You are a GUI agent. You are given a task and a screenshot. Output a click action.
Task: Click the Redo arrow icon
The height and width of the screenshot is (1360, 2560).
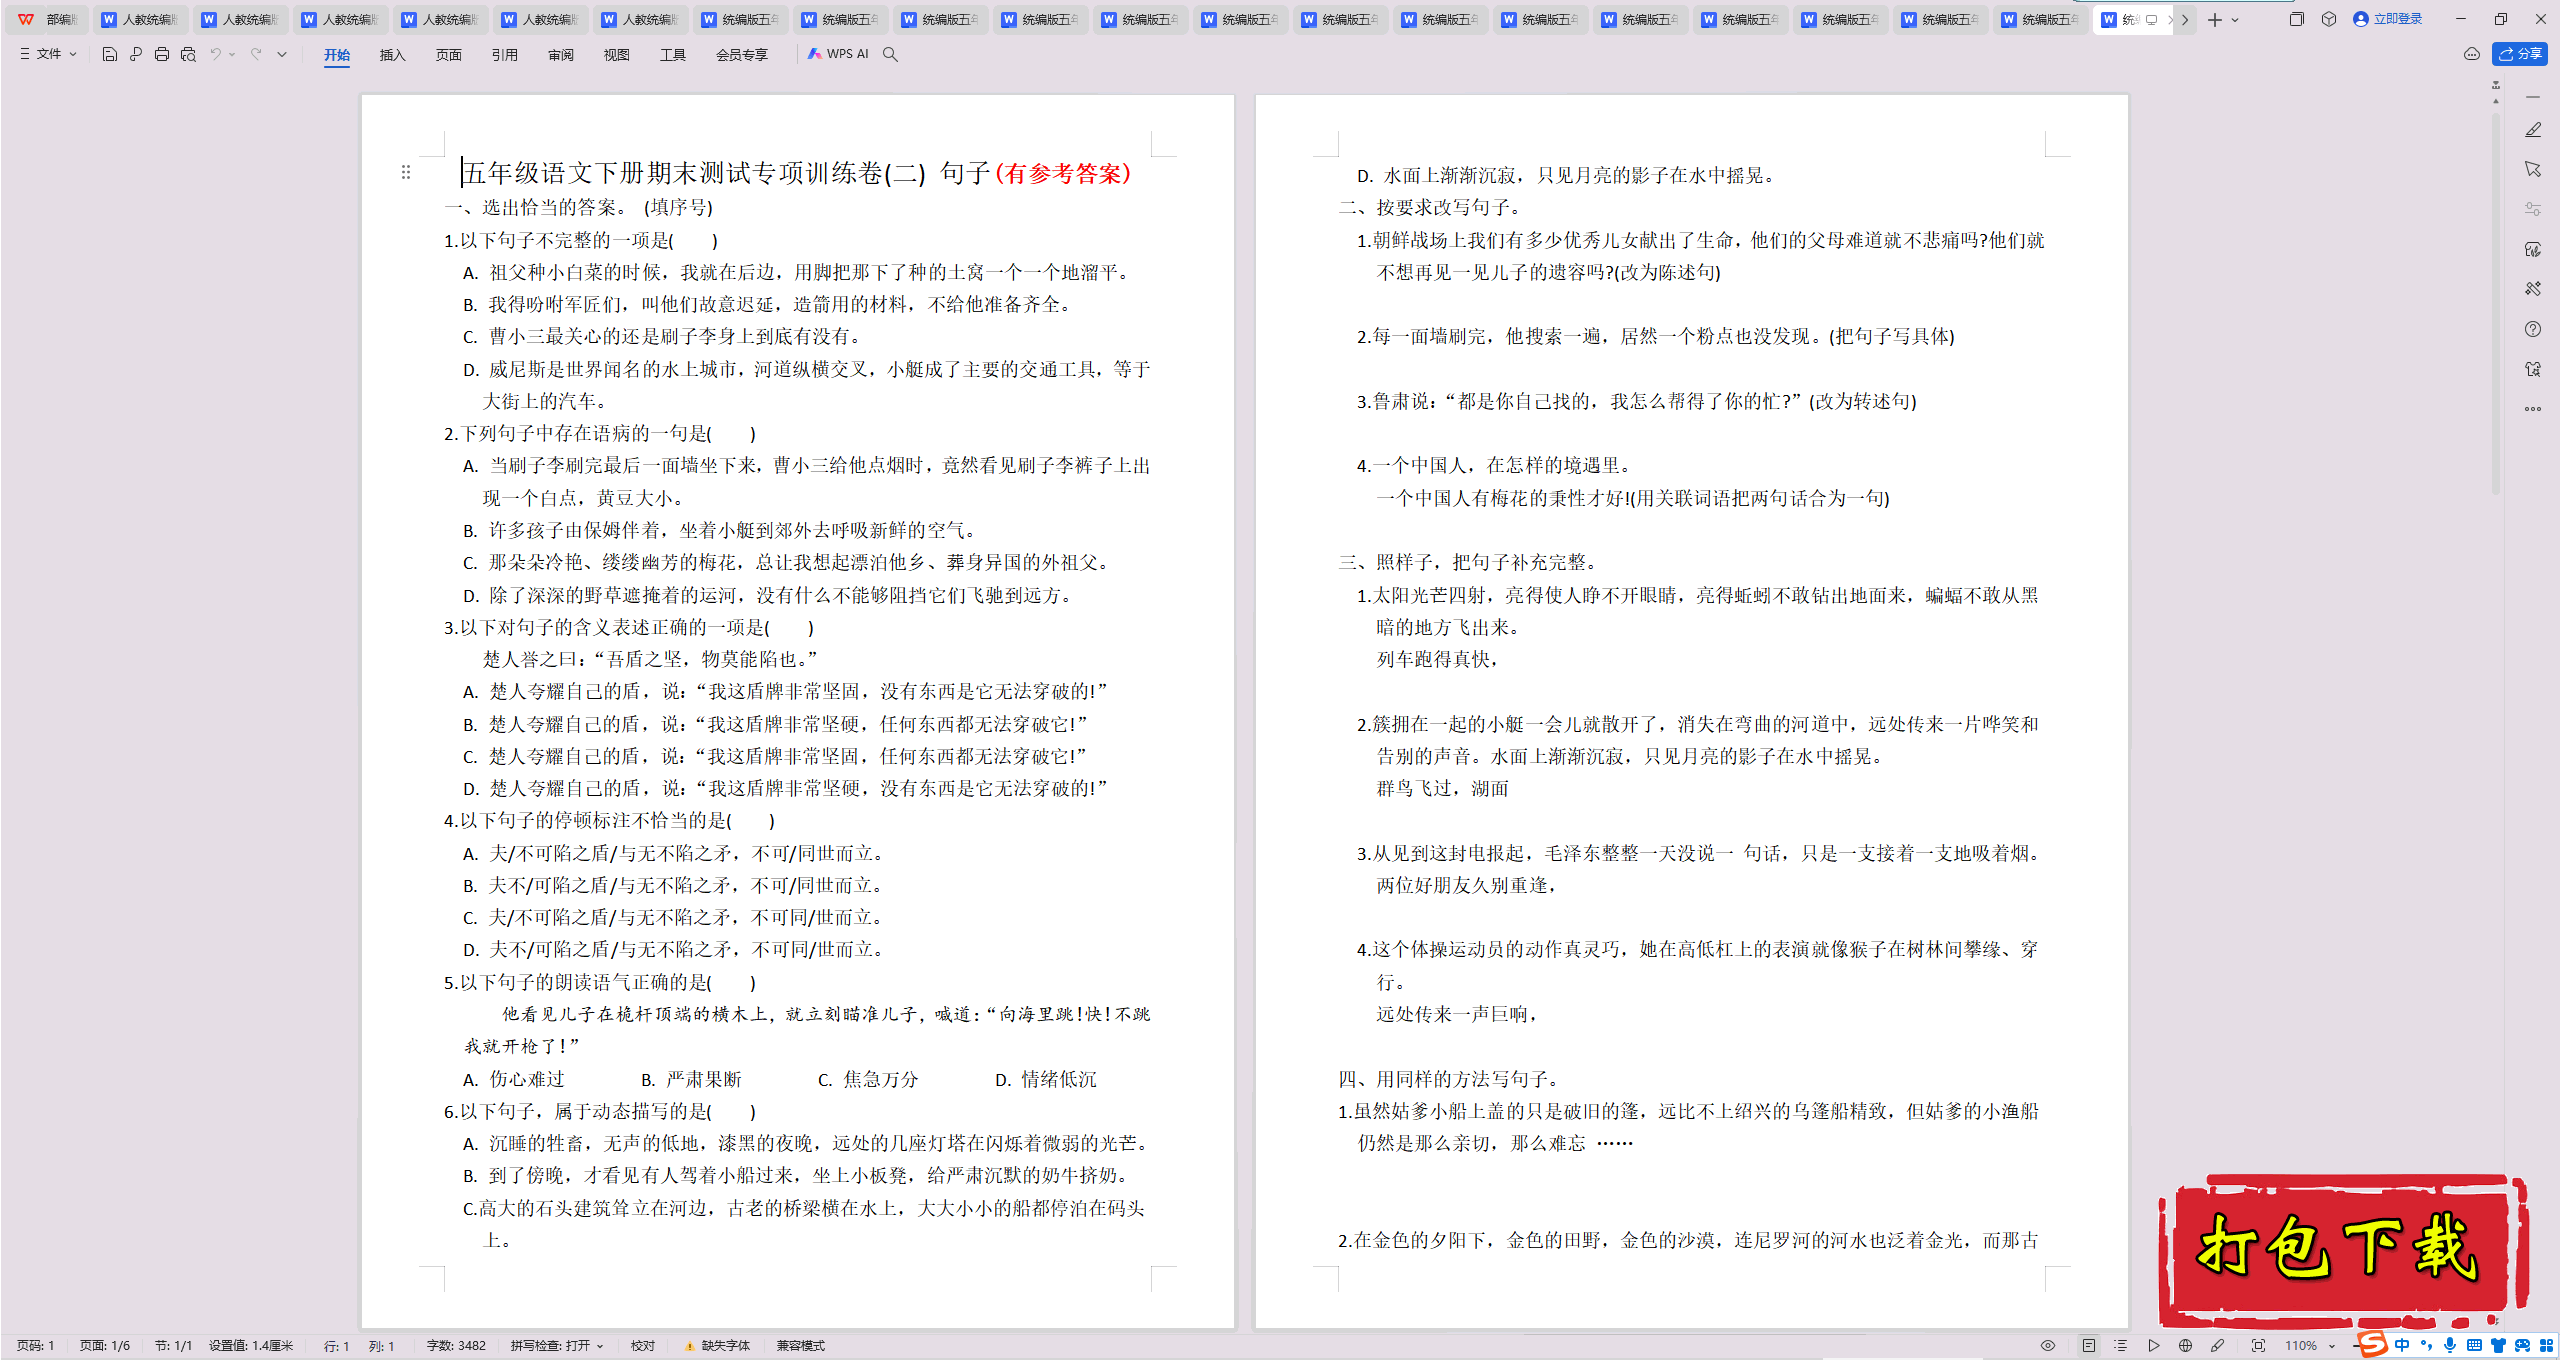(256, 54)
